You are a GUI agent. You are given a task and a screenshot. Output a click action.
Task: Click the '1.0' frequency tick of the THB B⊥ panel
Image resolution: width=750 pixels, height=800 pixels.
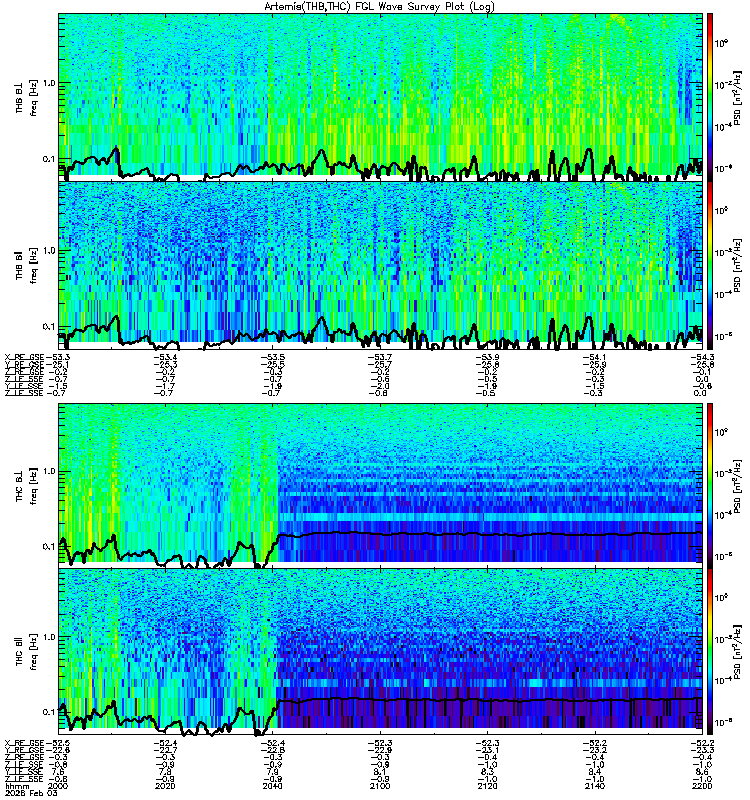(48, 83)
